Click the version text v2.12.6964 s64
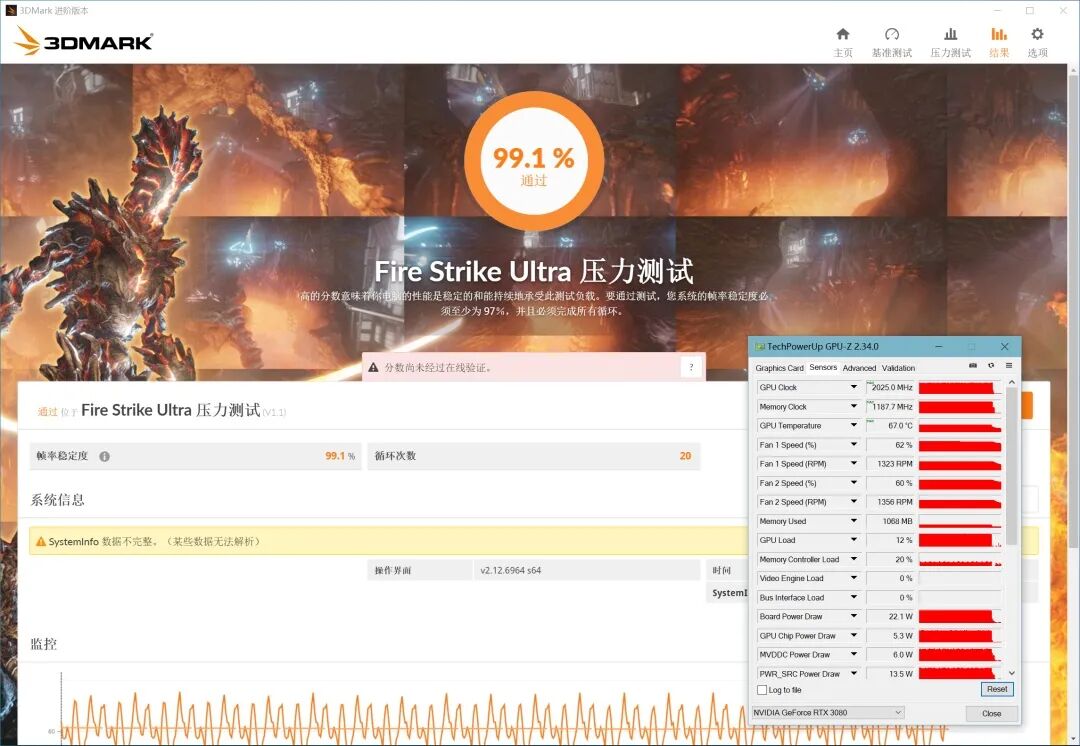The width and height of the screenshot is (1080, 746). coord(510,570)
